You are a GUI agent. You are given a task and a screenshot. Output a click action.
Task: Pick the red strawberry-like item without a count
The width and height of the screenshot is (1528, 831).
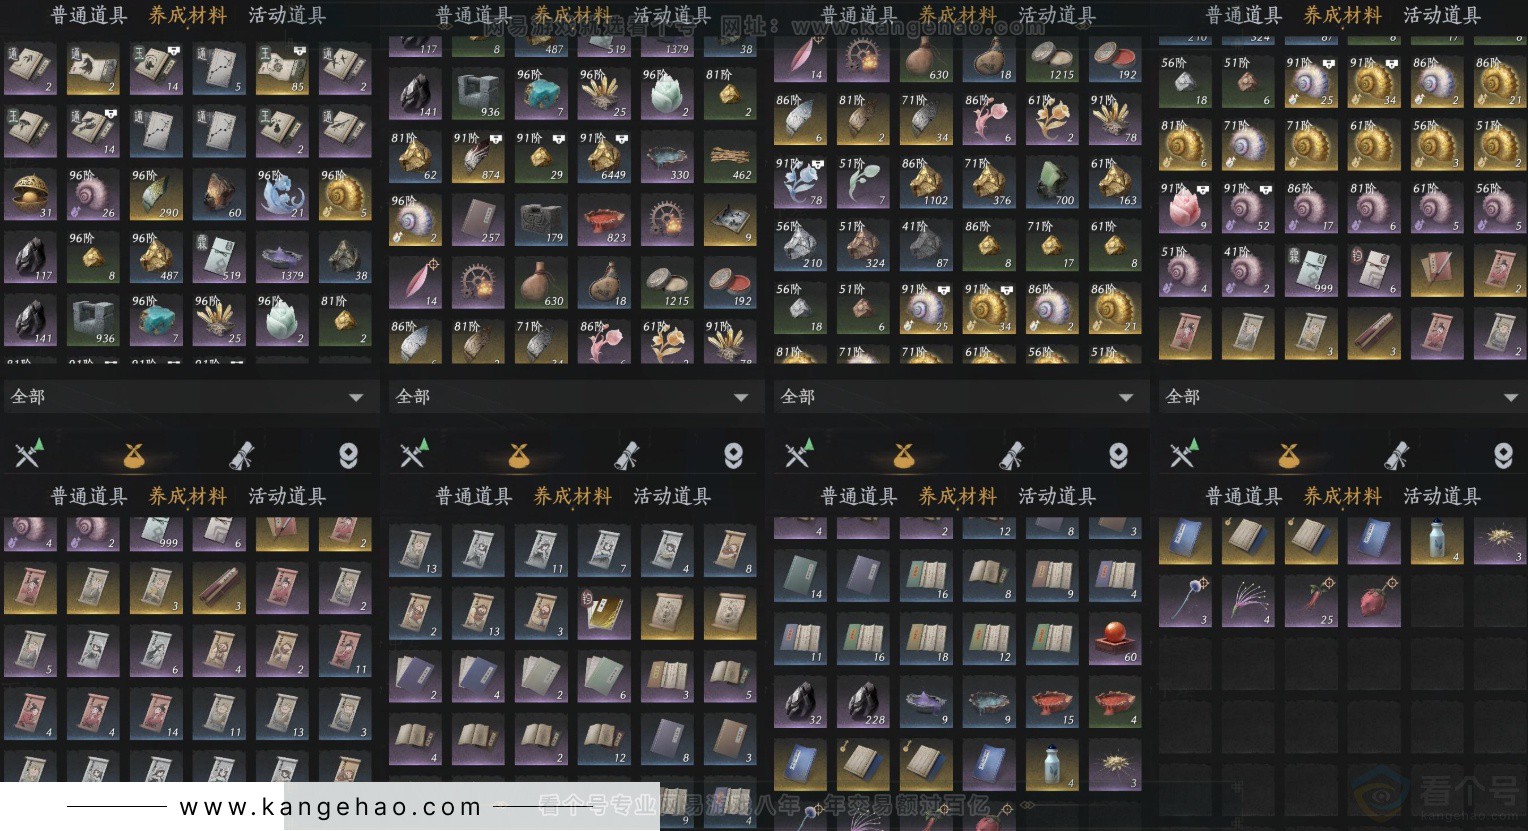point(1374,602)
